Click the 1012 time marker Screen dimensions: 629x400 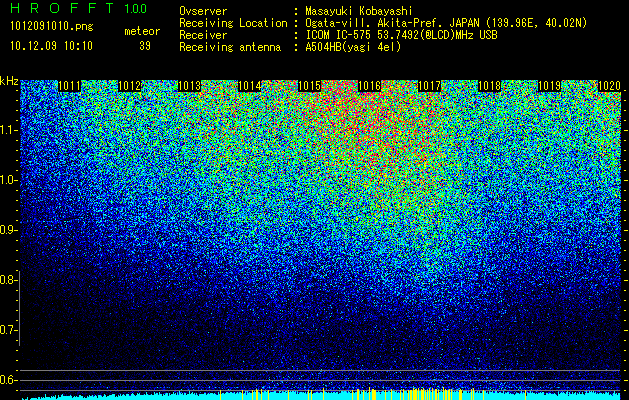click(x=130, y=86)
